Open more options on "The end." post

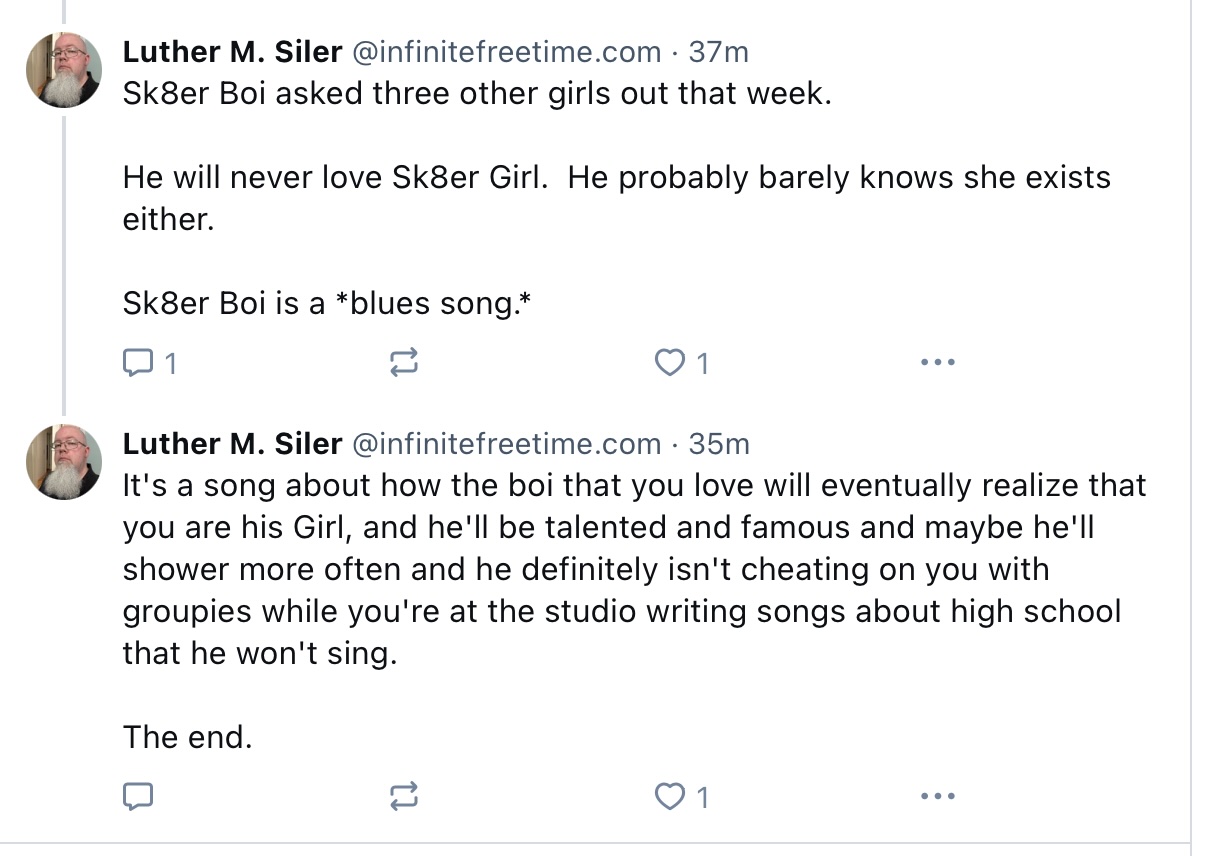[x=937, y=796]
